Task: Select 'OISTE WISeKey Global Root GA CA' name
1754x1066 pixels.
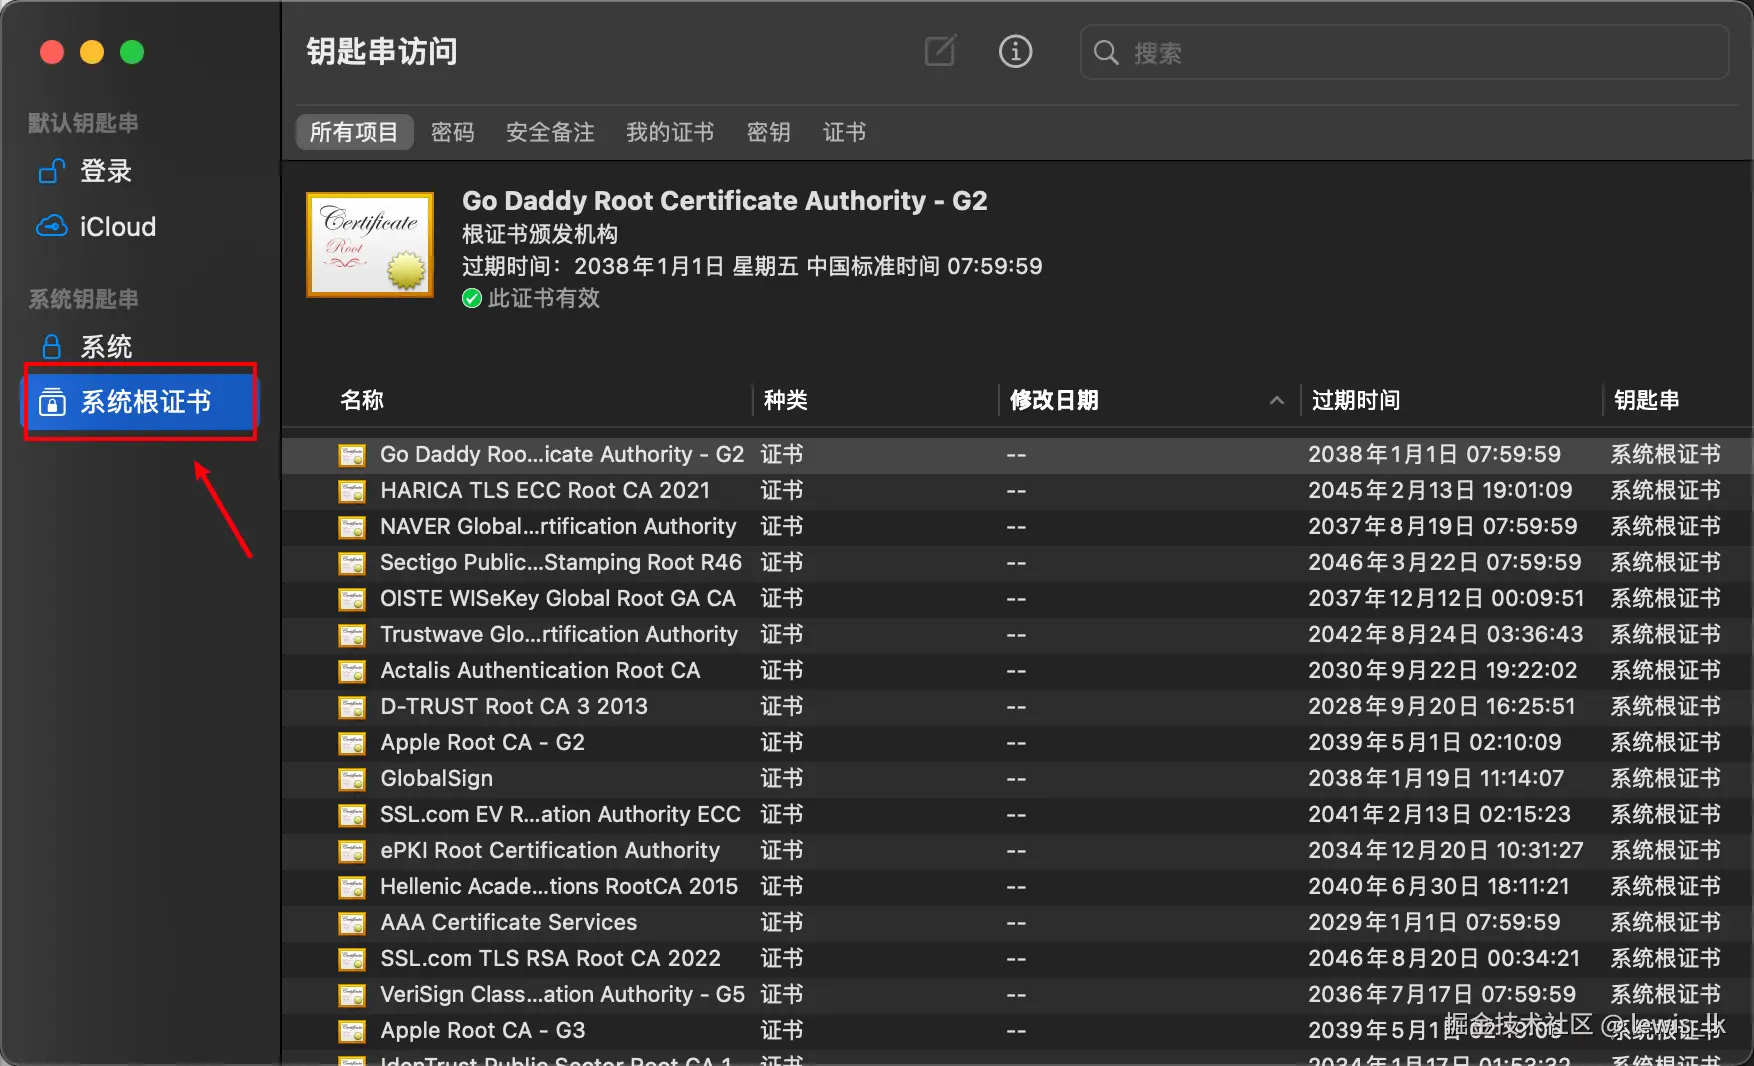Action: coord(558,598)
